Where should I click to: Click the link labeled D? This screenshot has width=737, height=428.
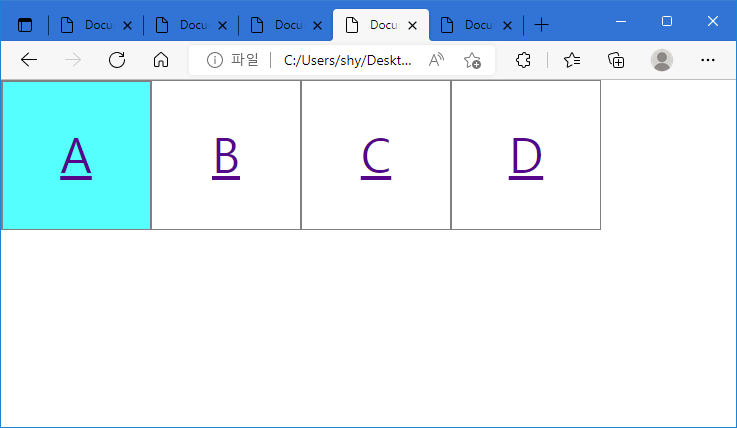pyautogui.click(x=526, y=156)
